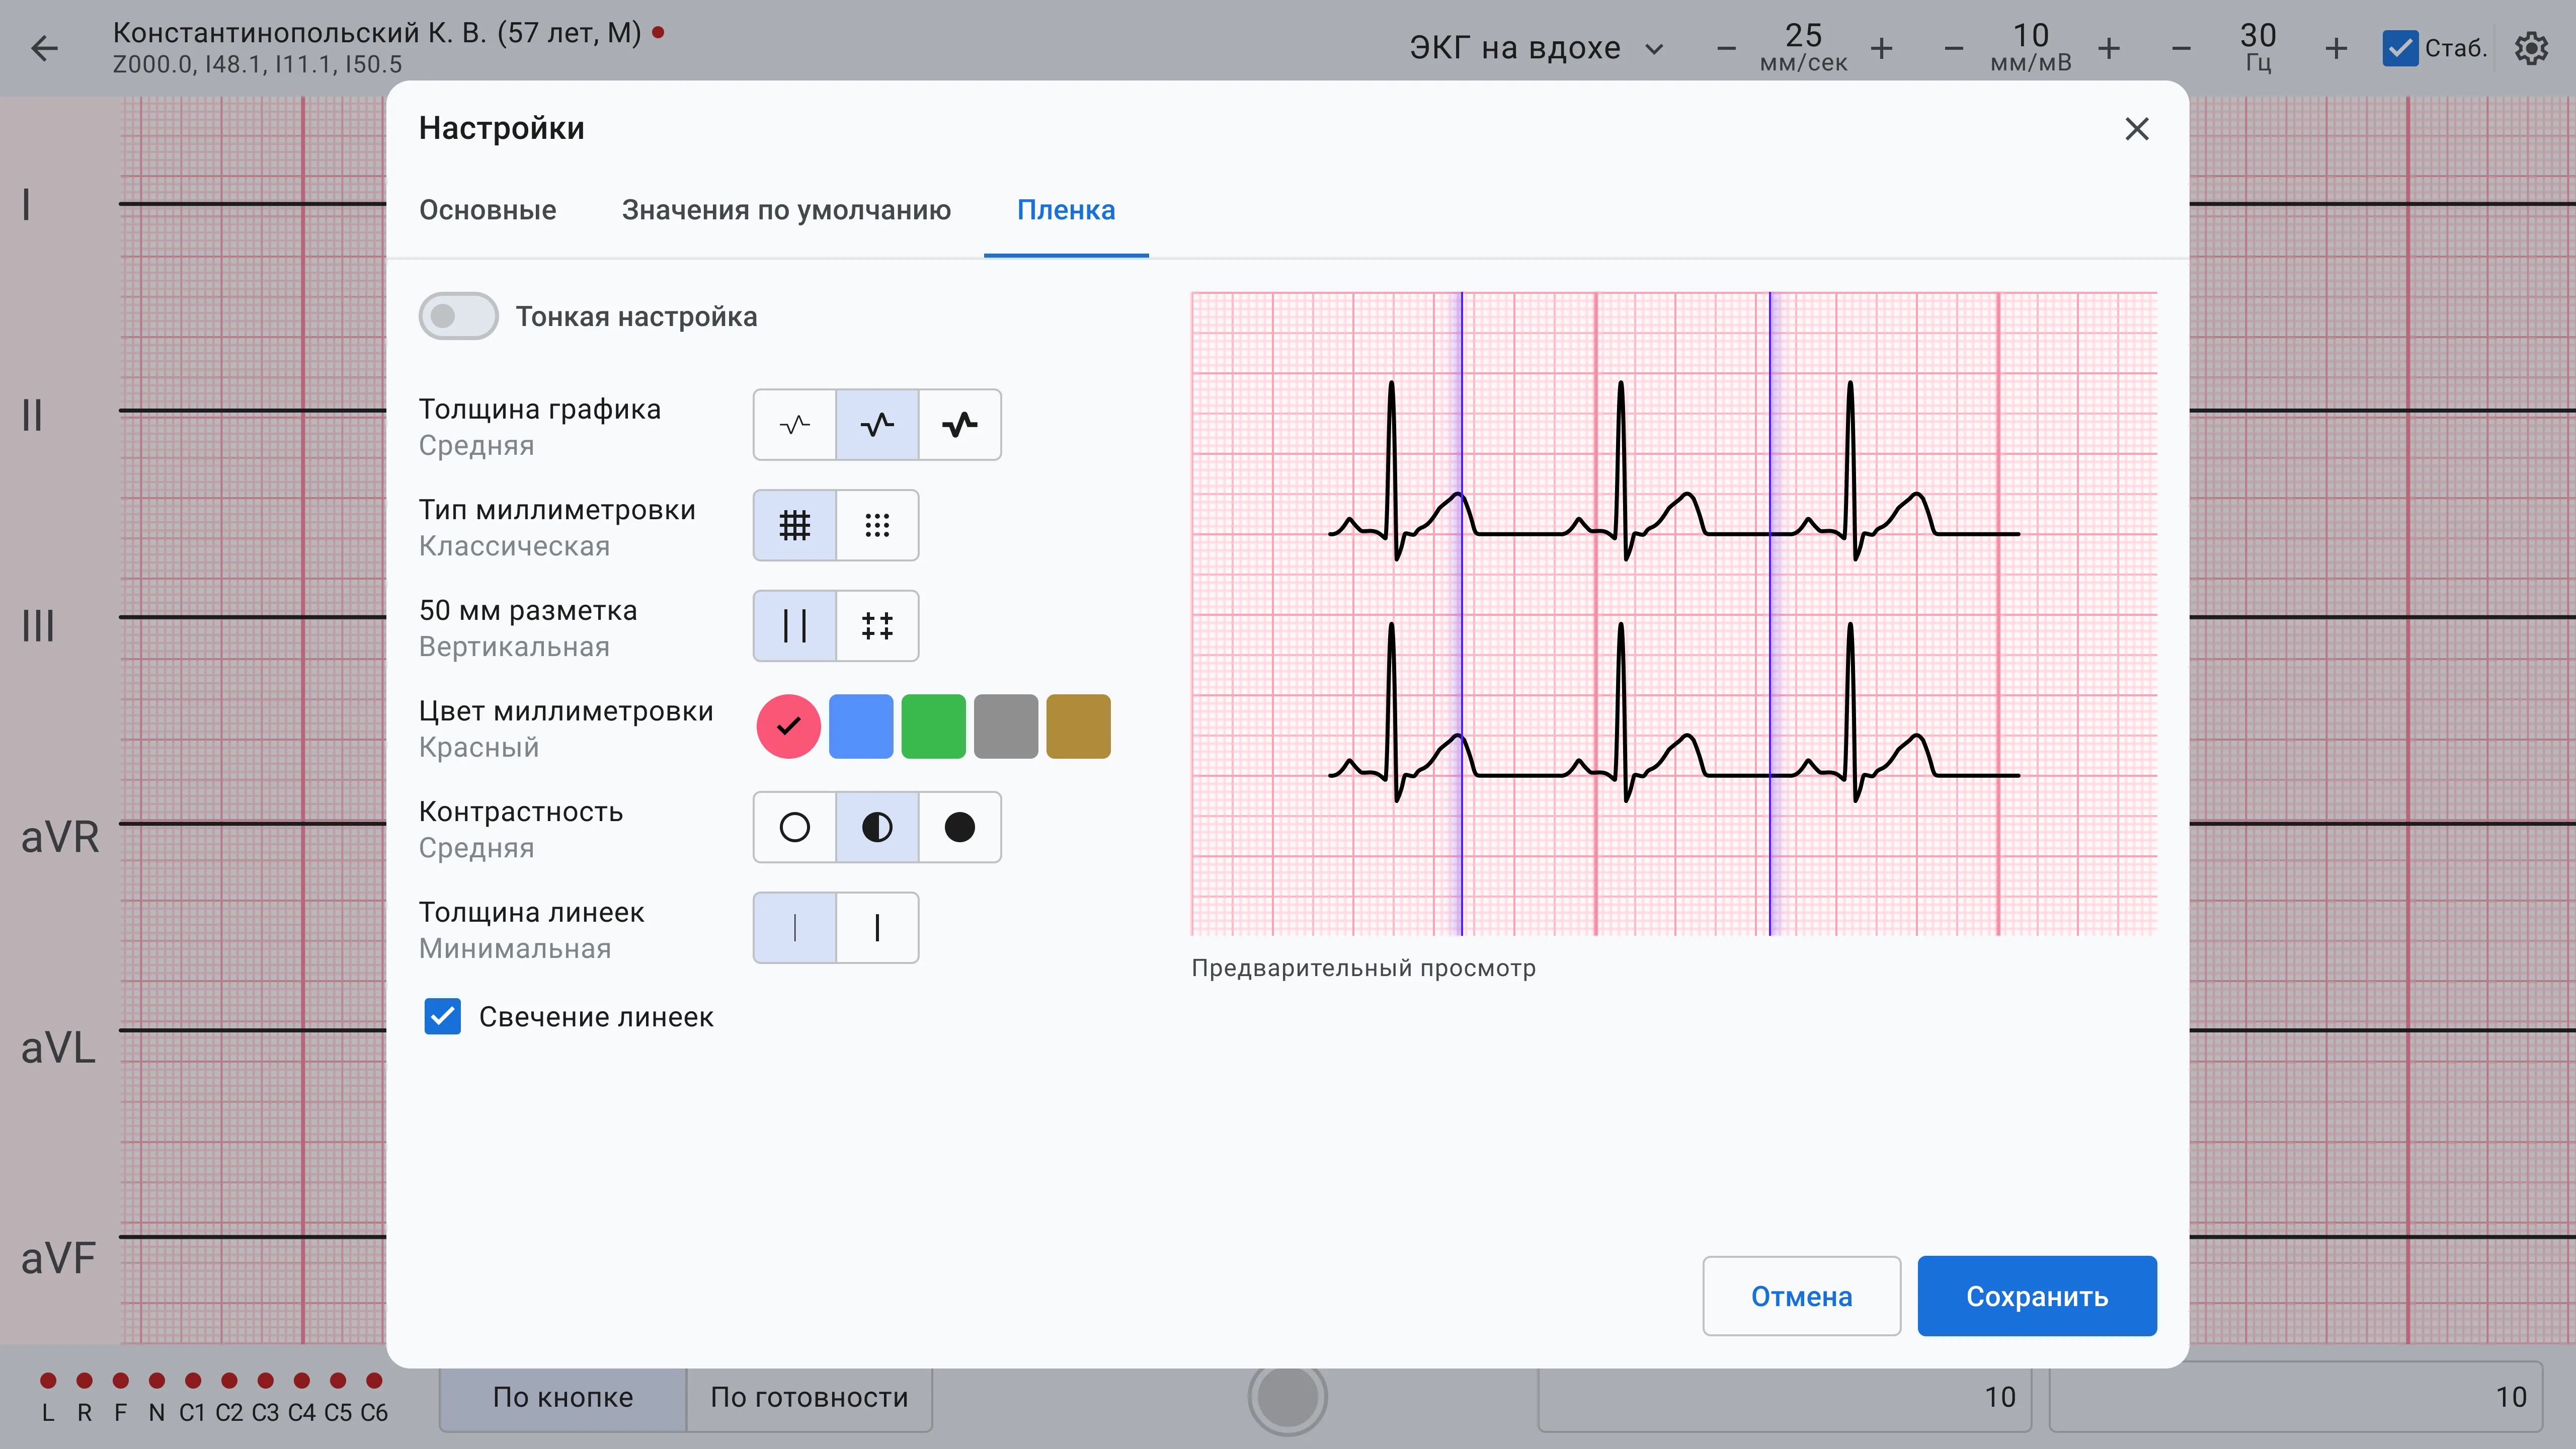This screenshot has width=2576, height=1449.
Task: Click diagnosis codes Z000.0, I48.1, I11.1, I50.5
Action: point(257,65)
